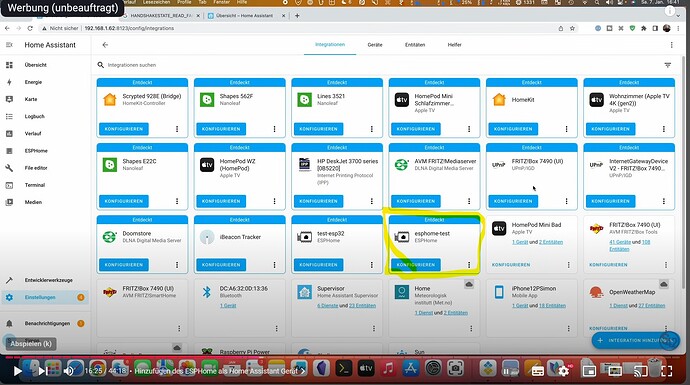Open the three-dot menu on esphome-test card

(x=469, y=265)
